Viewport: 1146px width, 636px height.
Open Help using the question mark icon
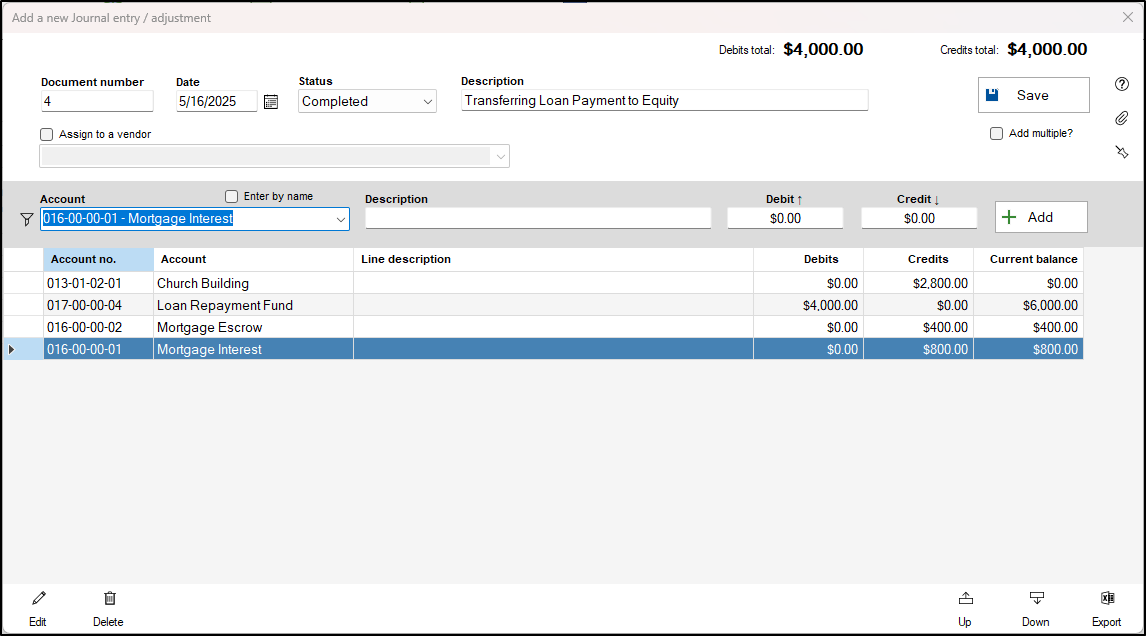(1121, 85)
